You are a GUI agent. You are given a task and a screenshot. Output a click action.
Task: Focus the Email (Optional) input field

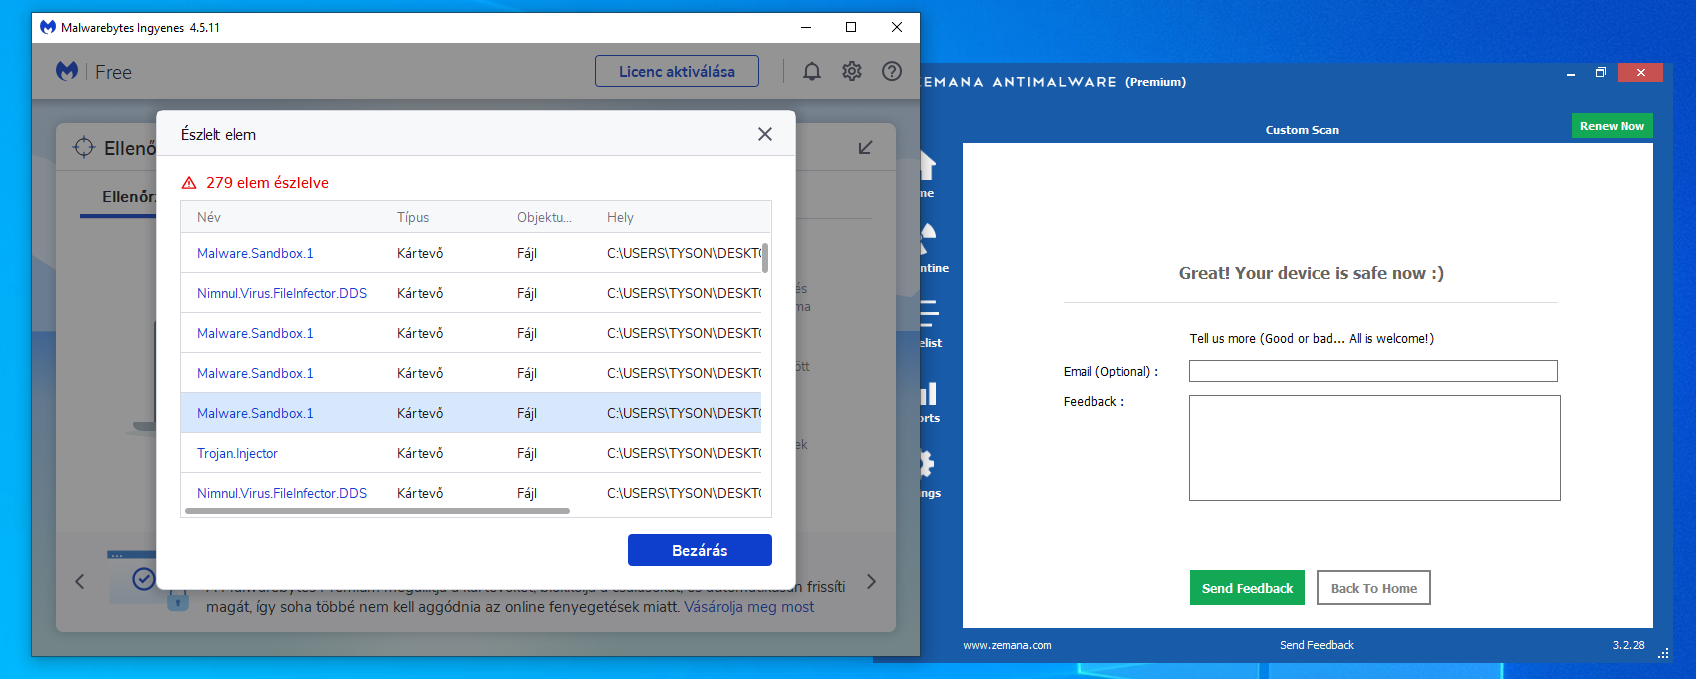tap(1373, 371)
